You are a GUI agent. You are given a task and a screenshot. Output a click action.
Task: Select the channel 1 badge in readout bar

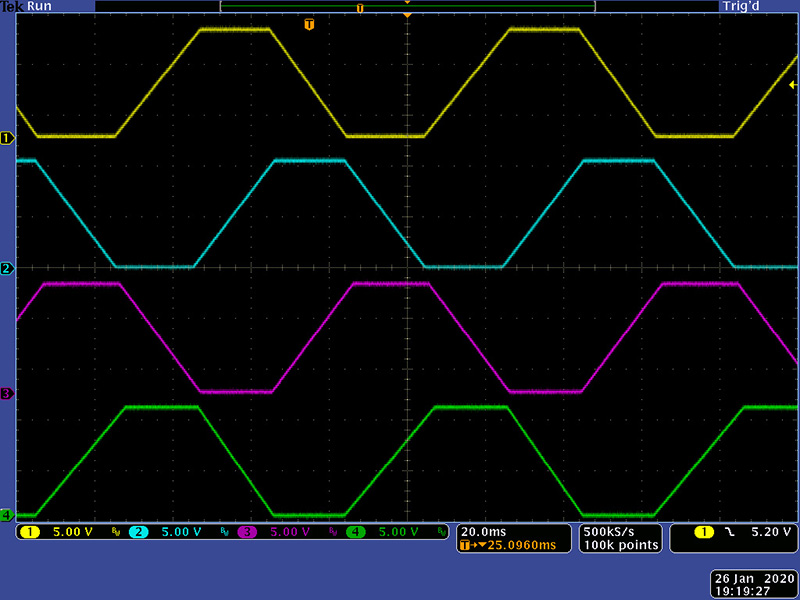point(30,532)
